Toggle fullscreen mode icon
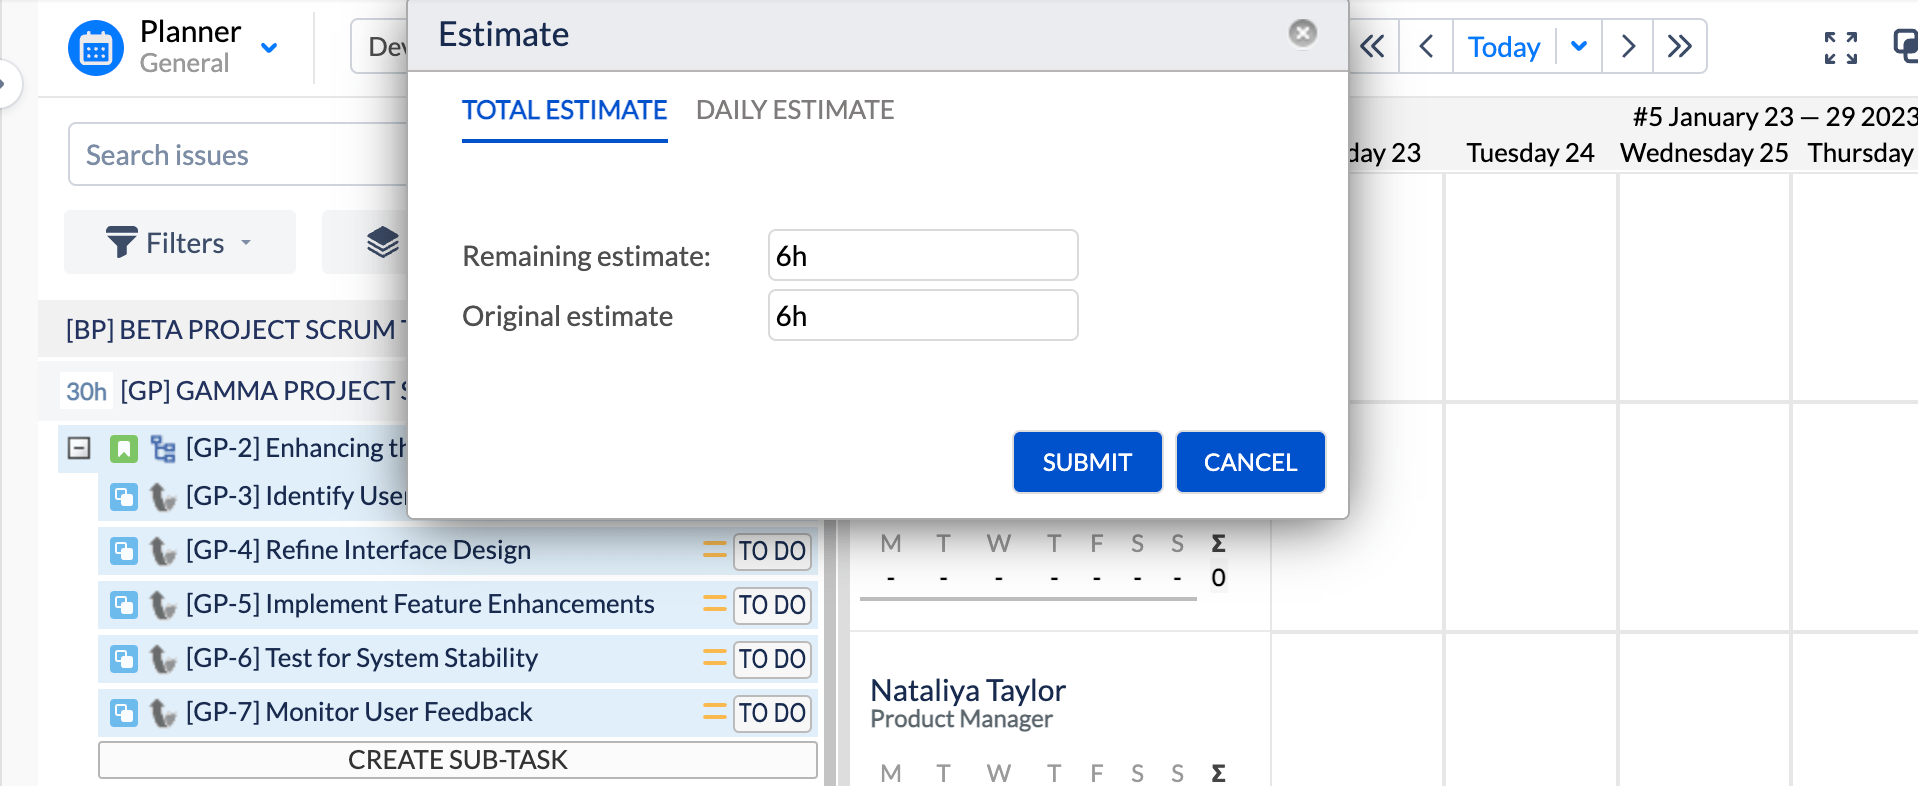This screenshot has width=1918, height=786. 1840,47
